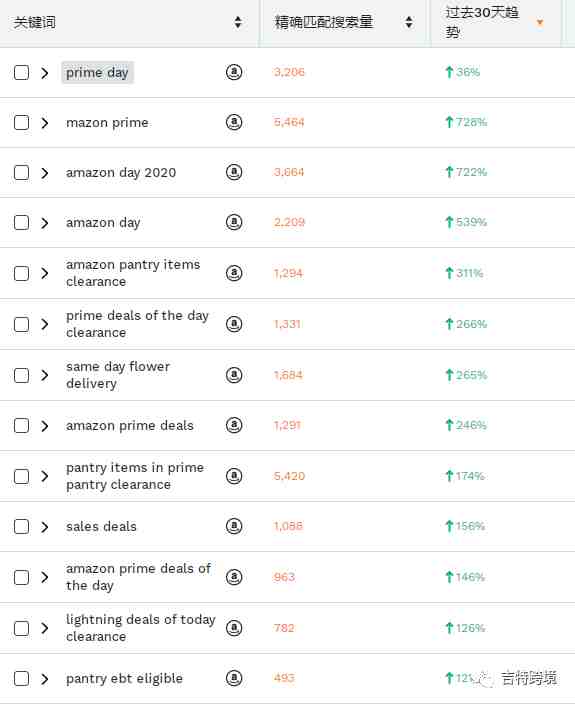The image size is (575, 704).
Task: Click Amazon icon for same day flower delivery
Action: click(234, 375)
